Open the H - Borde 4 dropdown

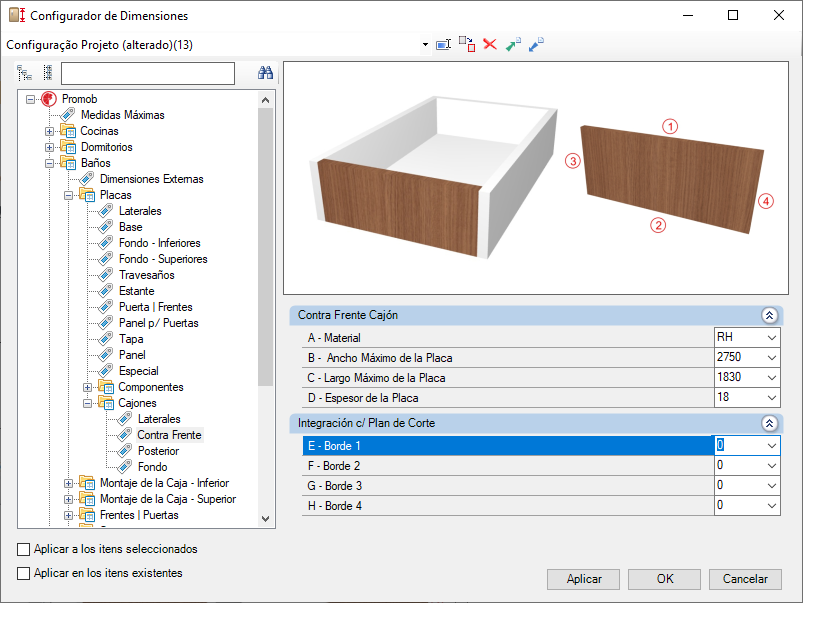coord(772,506)
